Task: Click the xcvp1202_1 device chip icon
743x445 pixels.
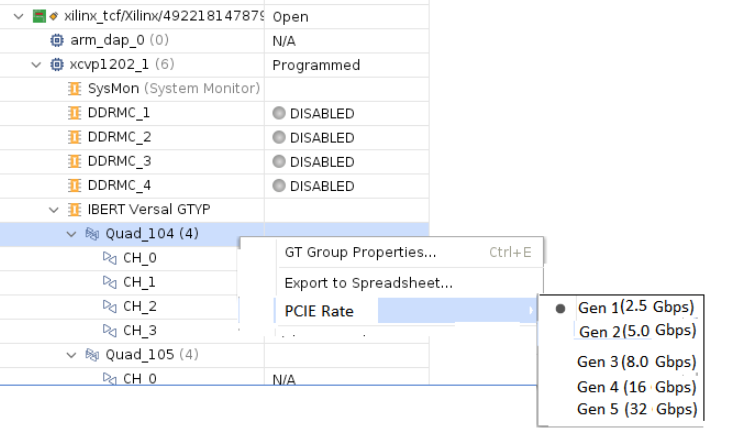Action: click(x=57, y=65)
